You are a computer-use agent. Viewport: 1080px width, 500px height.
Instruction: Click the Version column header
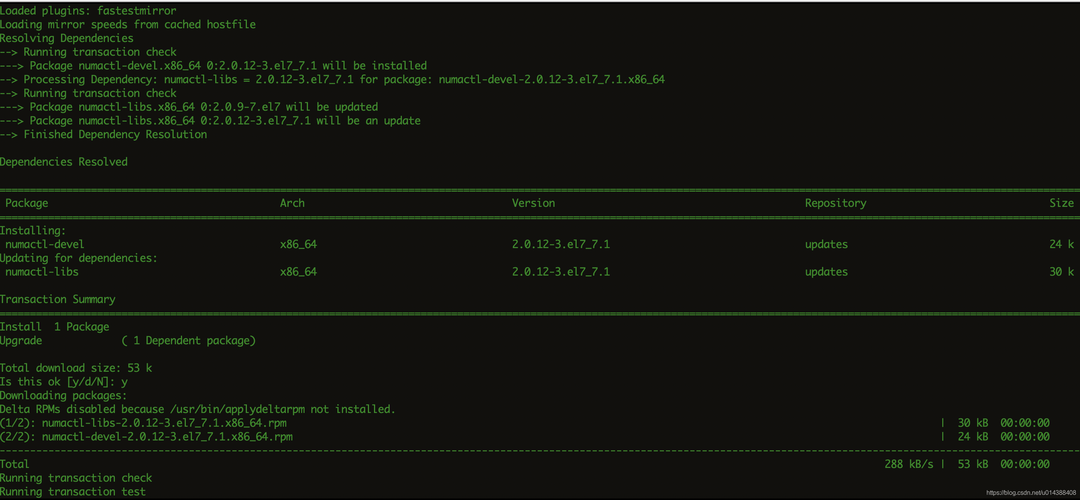pyautogui.click(x=533, y=203)
